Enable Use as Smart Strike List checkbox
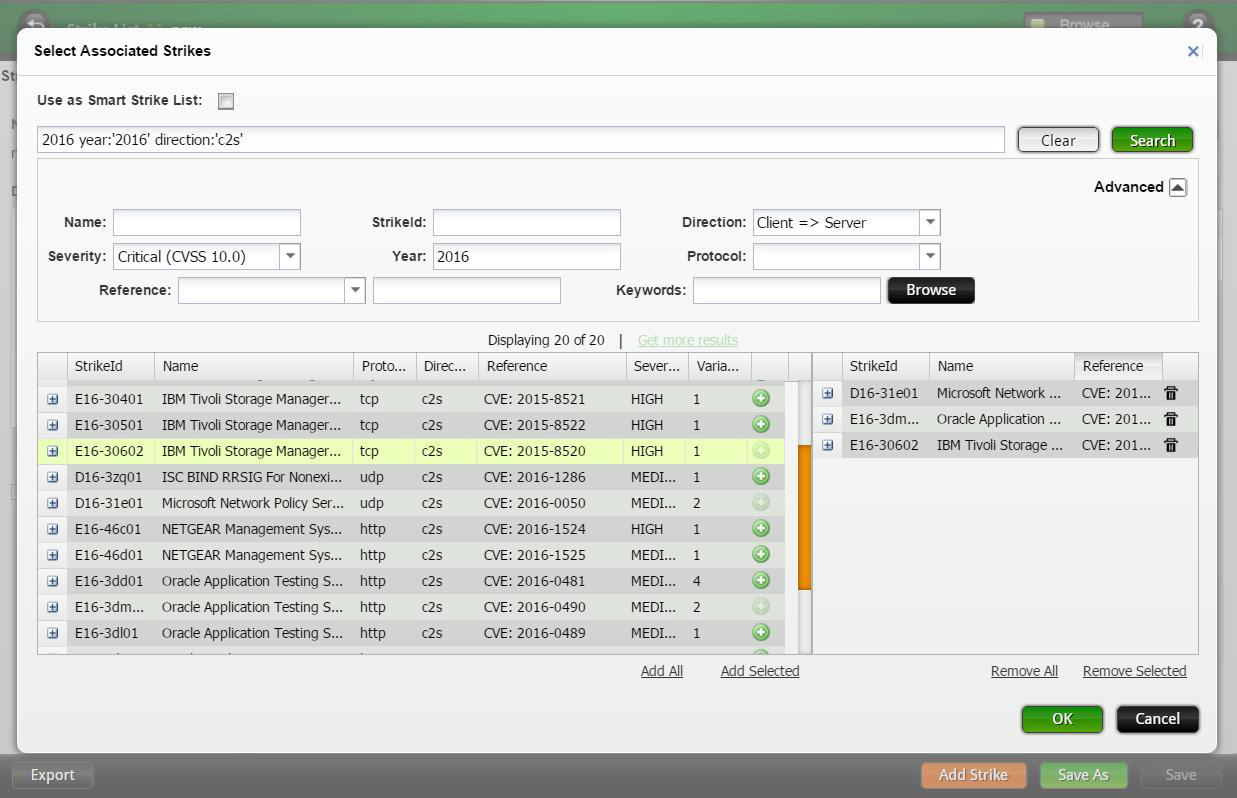This screenshot has height=798, width=1237. pos(226,101)
